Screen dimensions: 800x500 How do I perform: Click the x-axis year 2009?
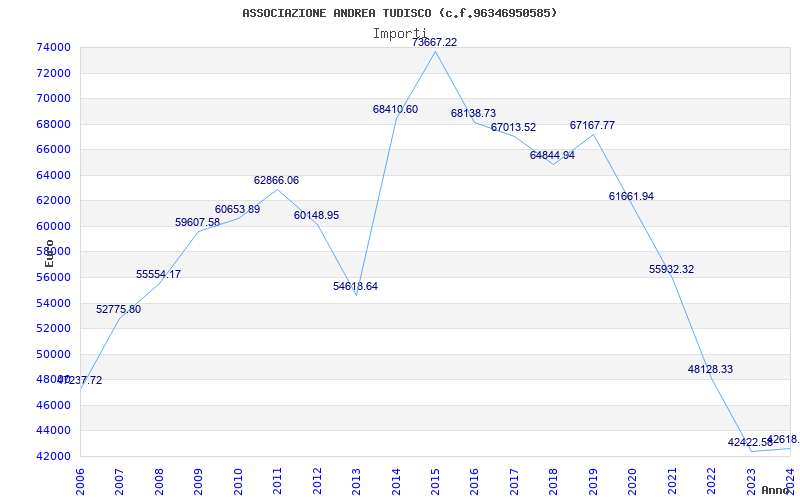click(x=198, y=481)
